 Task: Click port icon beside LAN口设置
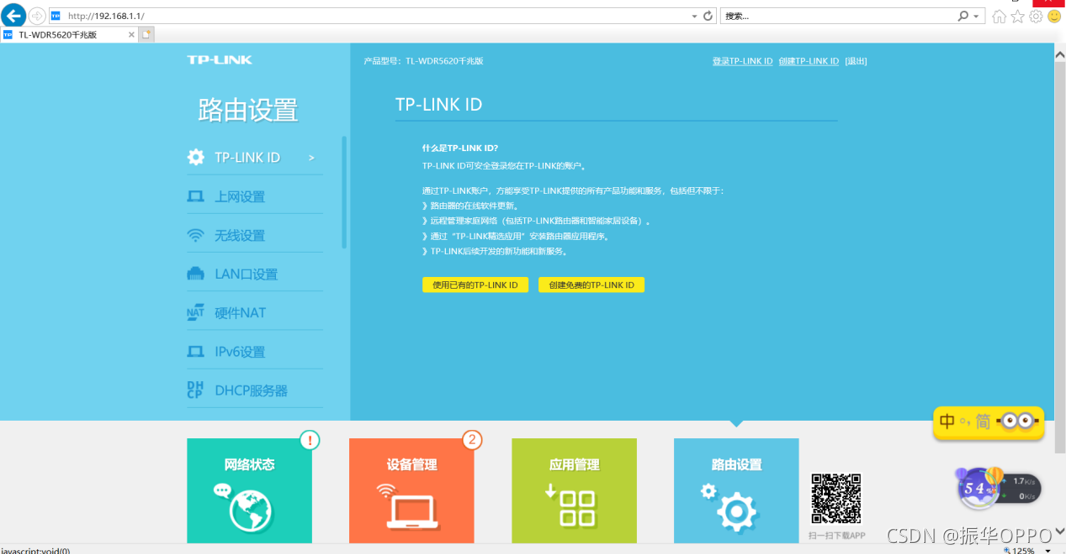point(195,274)
